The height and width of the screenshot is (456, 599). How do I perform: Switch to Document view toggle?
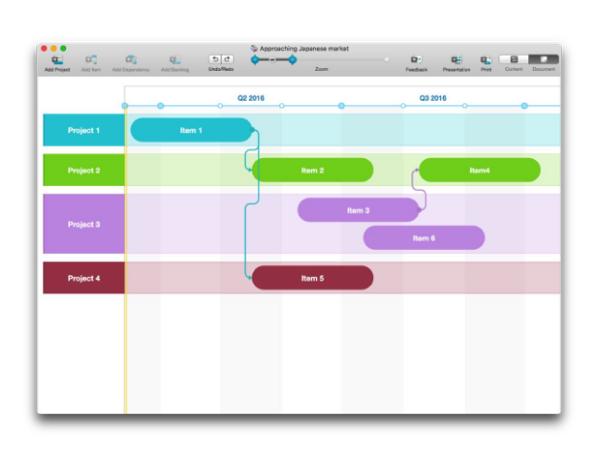pos(544,59)
